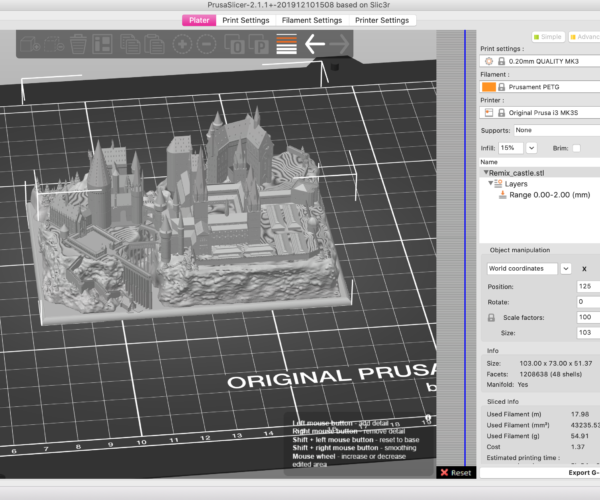Click the size value 103.00 x 73.00 x 51.37
The height and width of the screenshot is (500, 600).
tap(556, 363)
